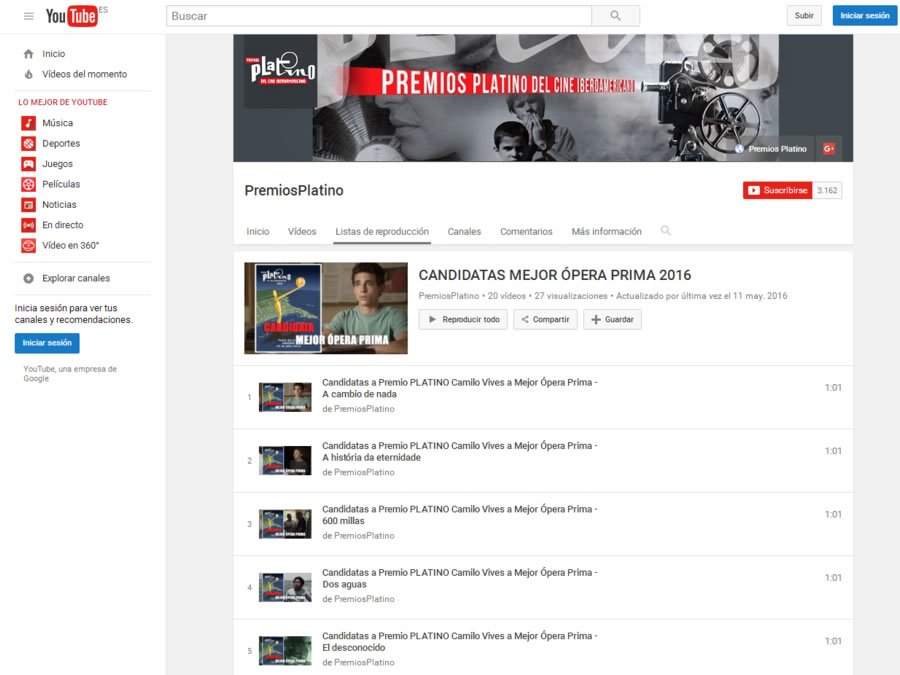The height and width of the screenshot is (675, 900).
Task: Click the sidebar Iniciar sesión button
Action: click(47, 343)
